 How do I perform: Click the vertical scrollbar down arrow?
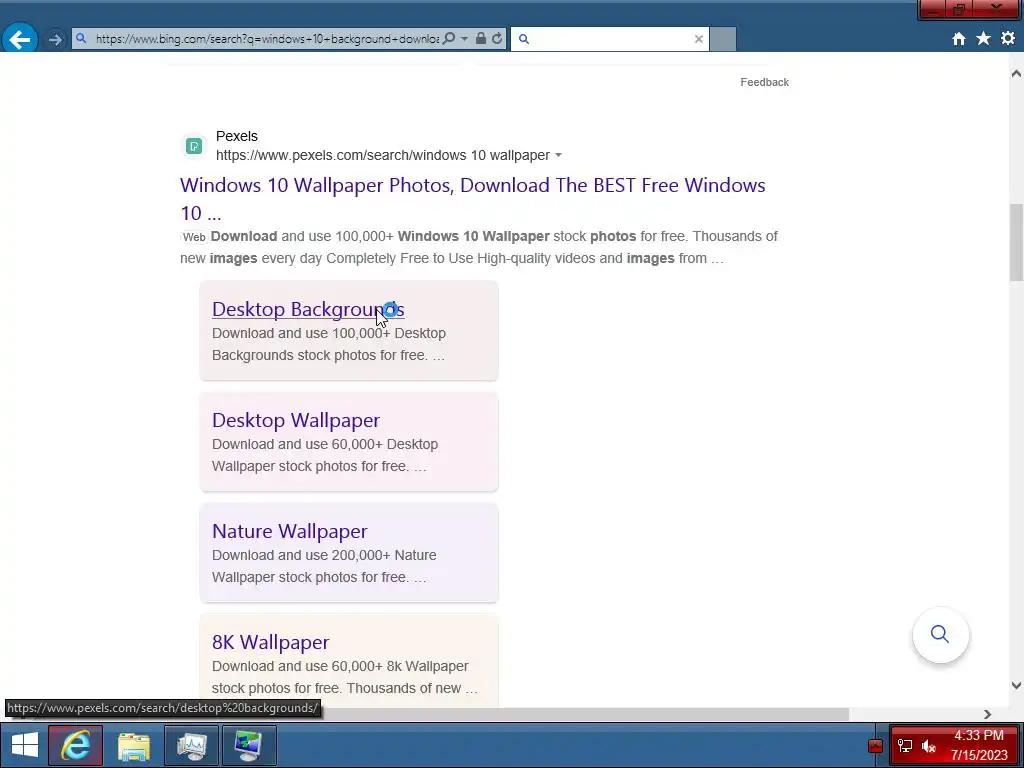click(x=1016, y=685)
